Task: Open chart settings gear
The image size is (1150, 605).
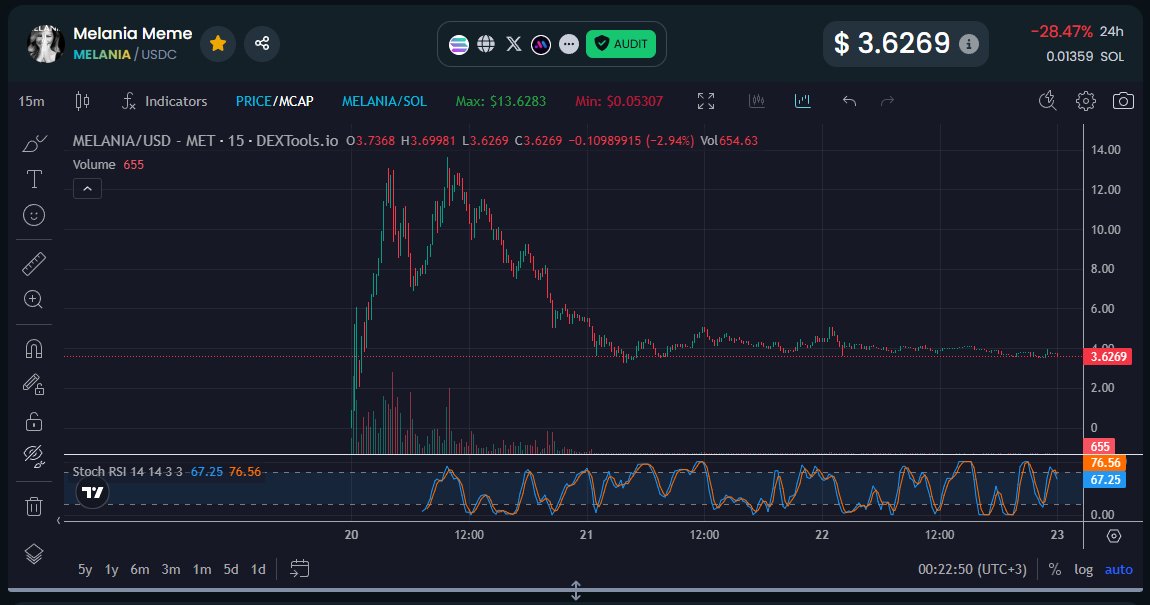Action: pyautogui.click(x=1085, y=101)
